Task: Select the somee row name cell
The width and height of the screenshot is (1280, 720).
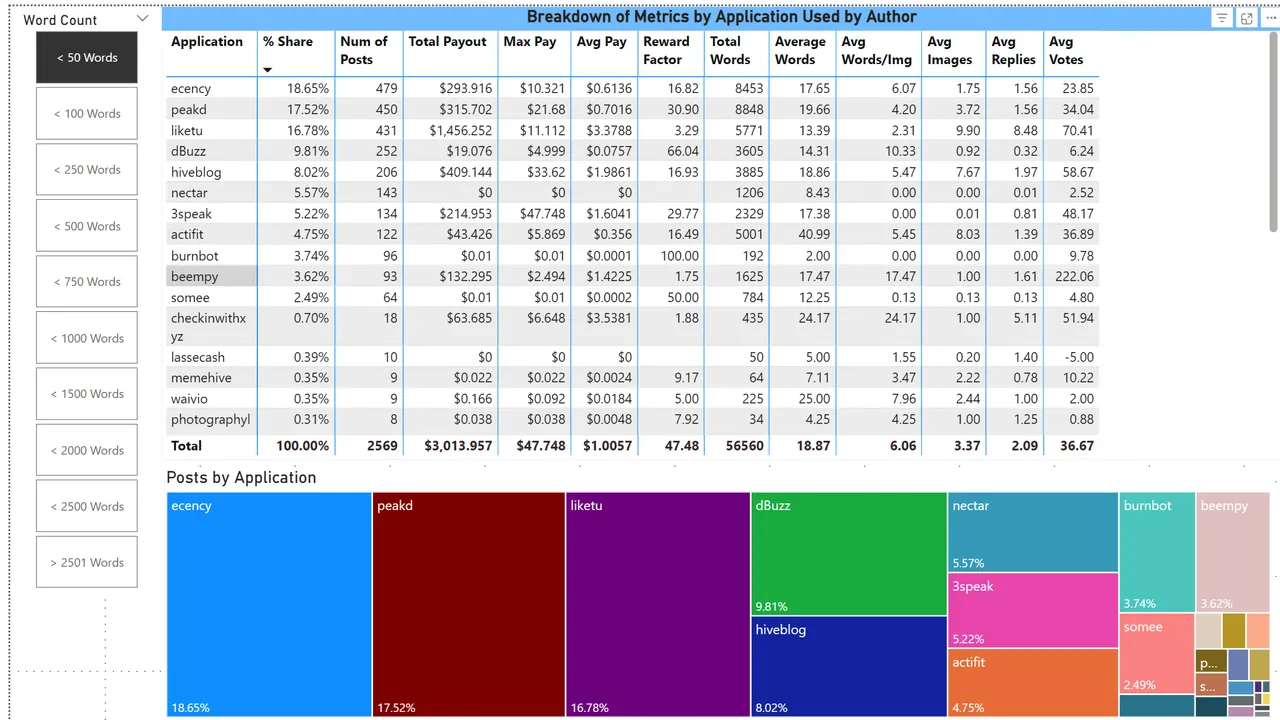Action: point(211,297)
